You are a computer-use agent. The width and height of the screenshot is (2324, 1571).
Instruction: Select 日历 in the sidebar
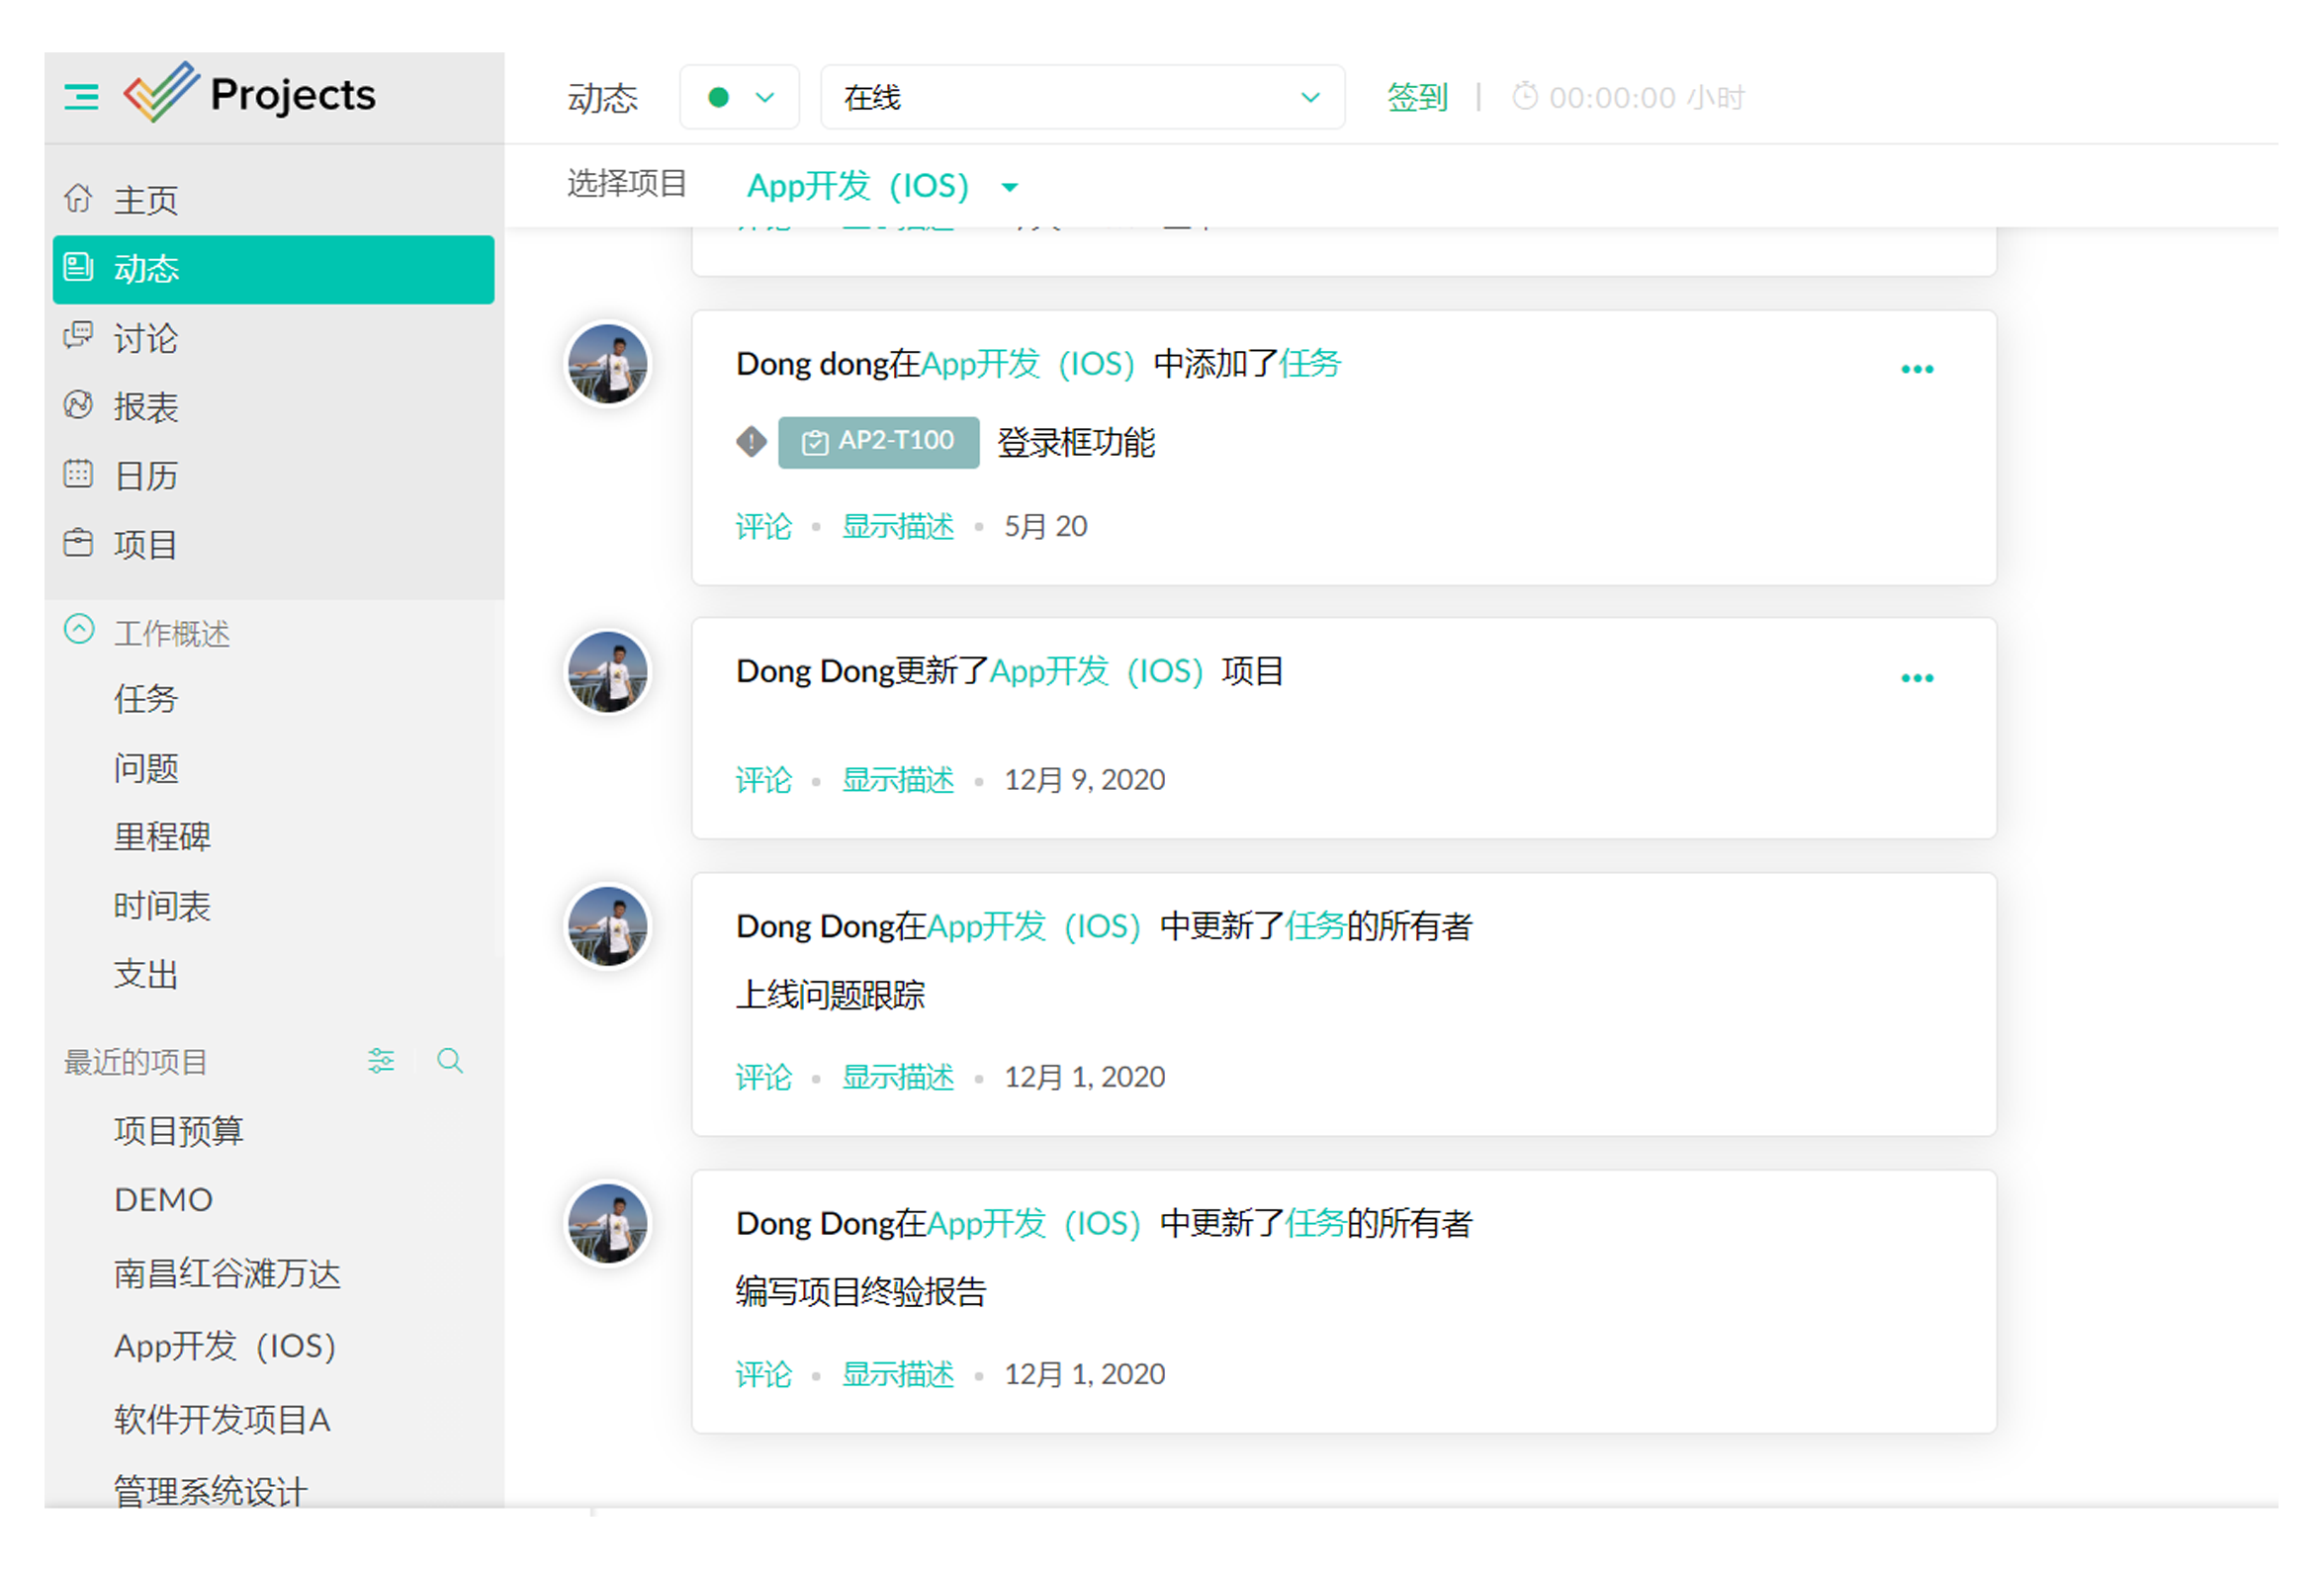[145, 476]
